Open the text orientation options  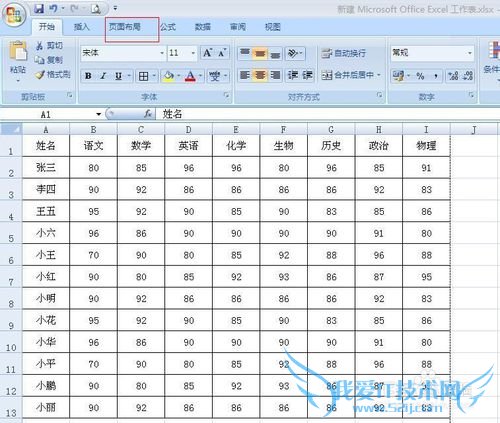[295, 53]
